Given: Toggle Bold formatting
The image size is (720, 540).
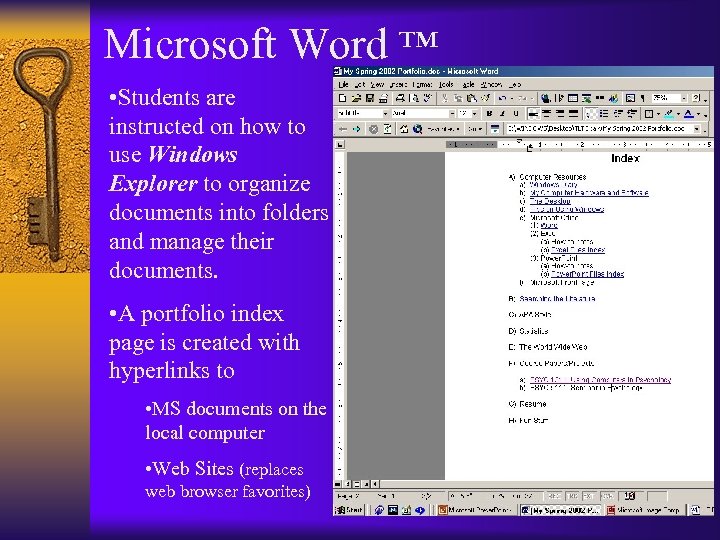Looking at the screenshot, I should [489, 113].
